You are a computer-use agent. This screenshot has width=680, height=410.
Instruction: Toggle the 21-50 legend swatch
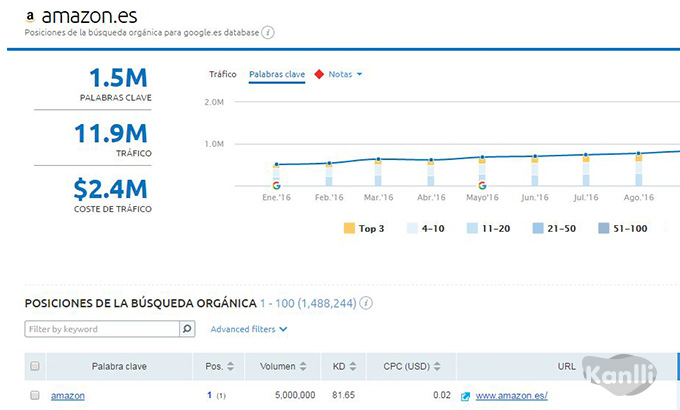(x=538, y=228)
